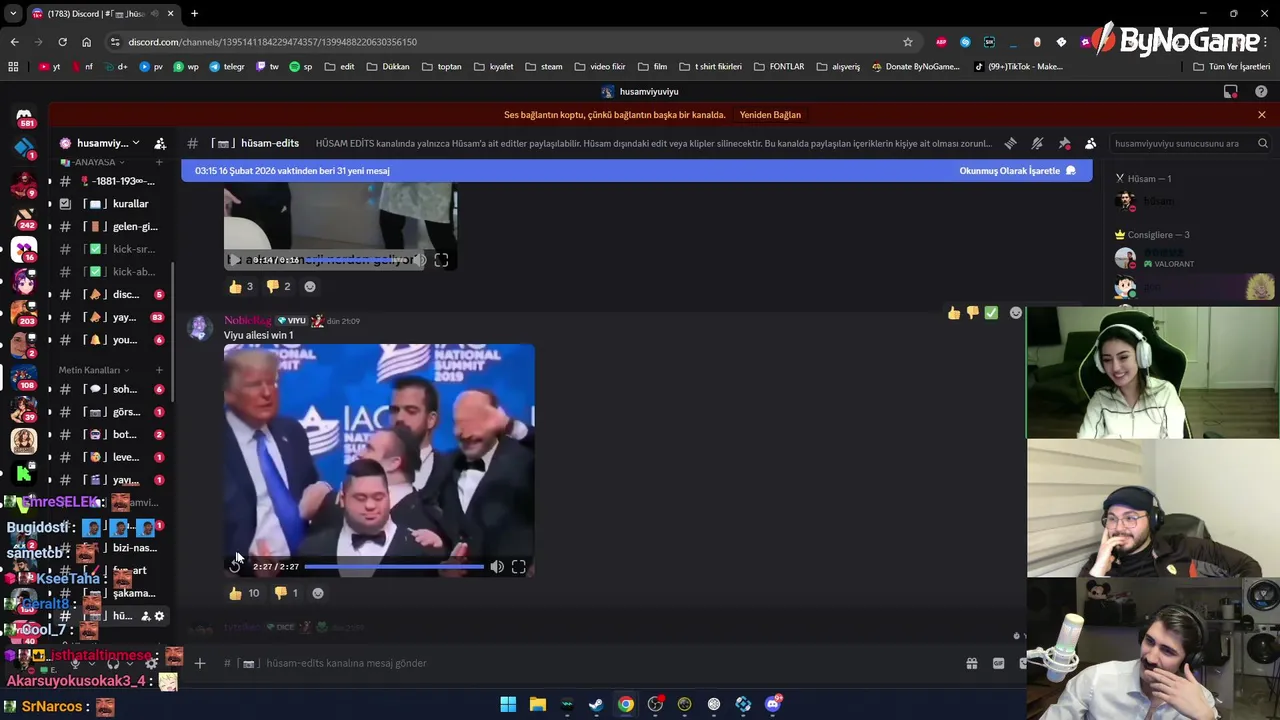The image size is (1280, 720).
Task: Open pinned messages icon
Action: tap(1064, 143)
